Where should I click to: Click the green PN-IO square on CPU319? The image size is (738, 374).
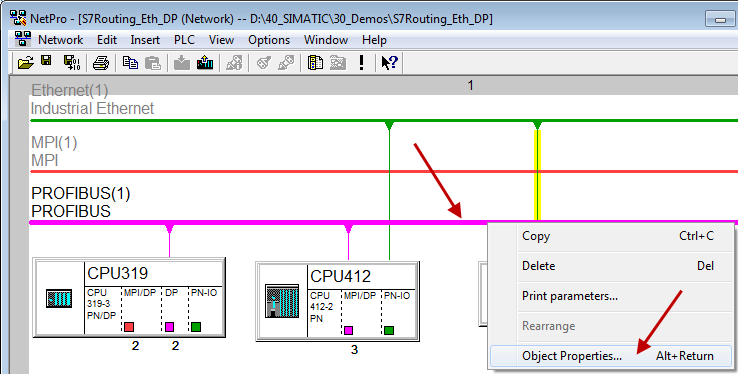(x=196, y=326)
